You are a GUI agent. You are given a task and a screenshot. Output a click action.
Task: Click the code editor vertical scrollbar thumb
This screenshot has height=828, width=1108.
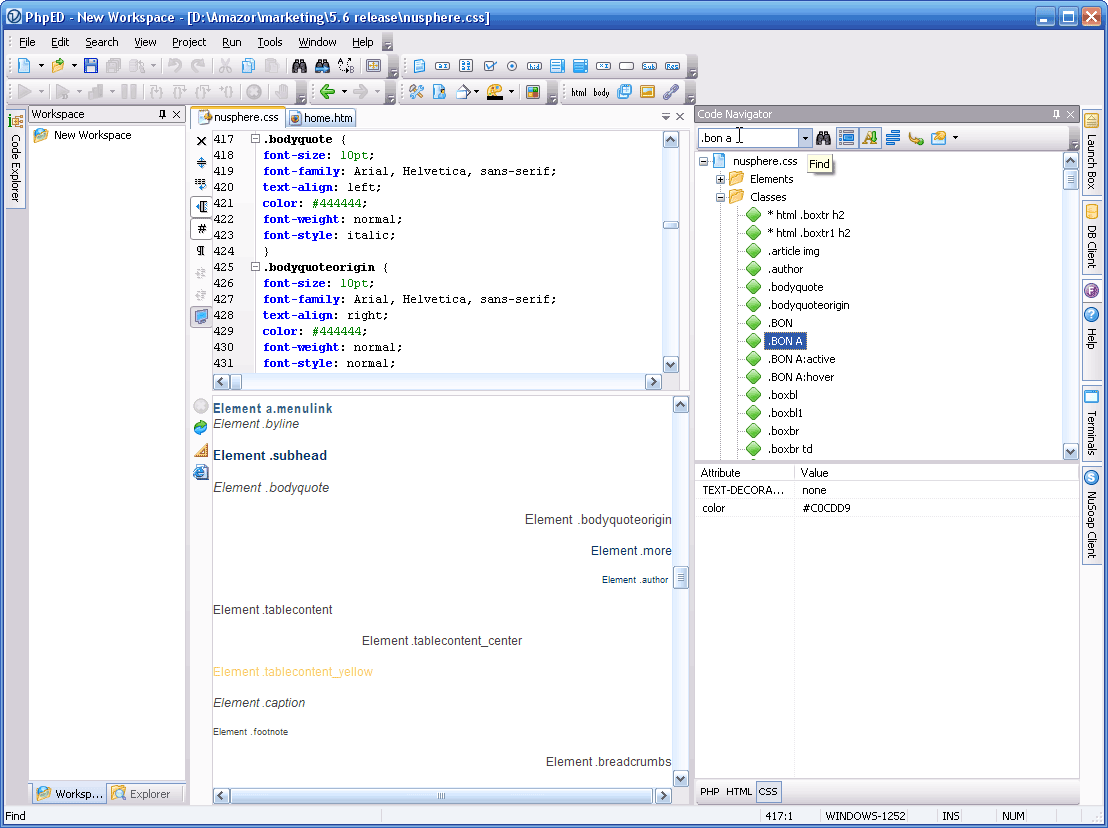[x=671, y=225]
